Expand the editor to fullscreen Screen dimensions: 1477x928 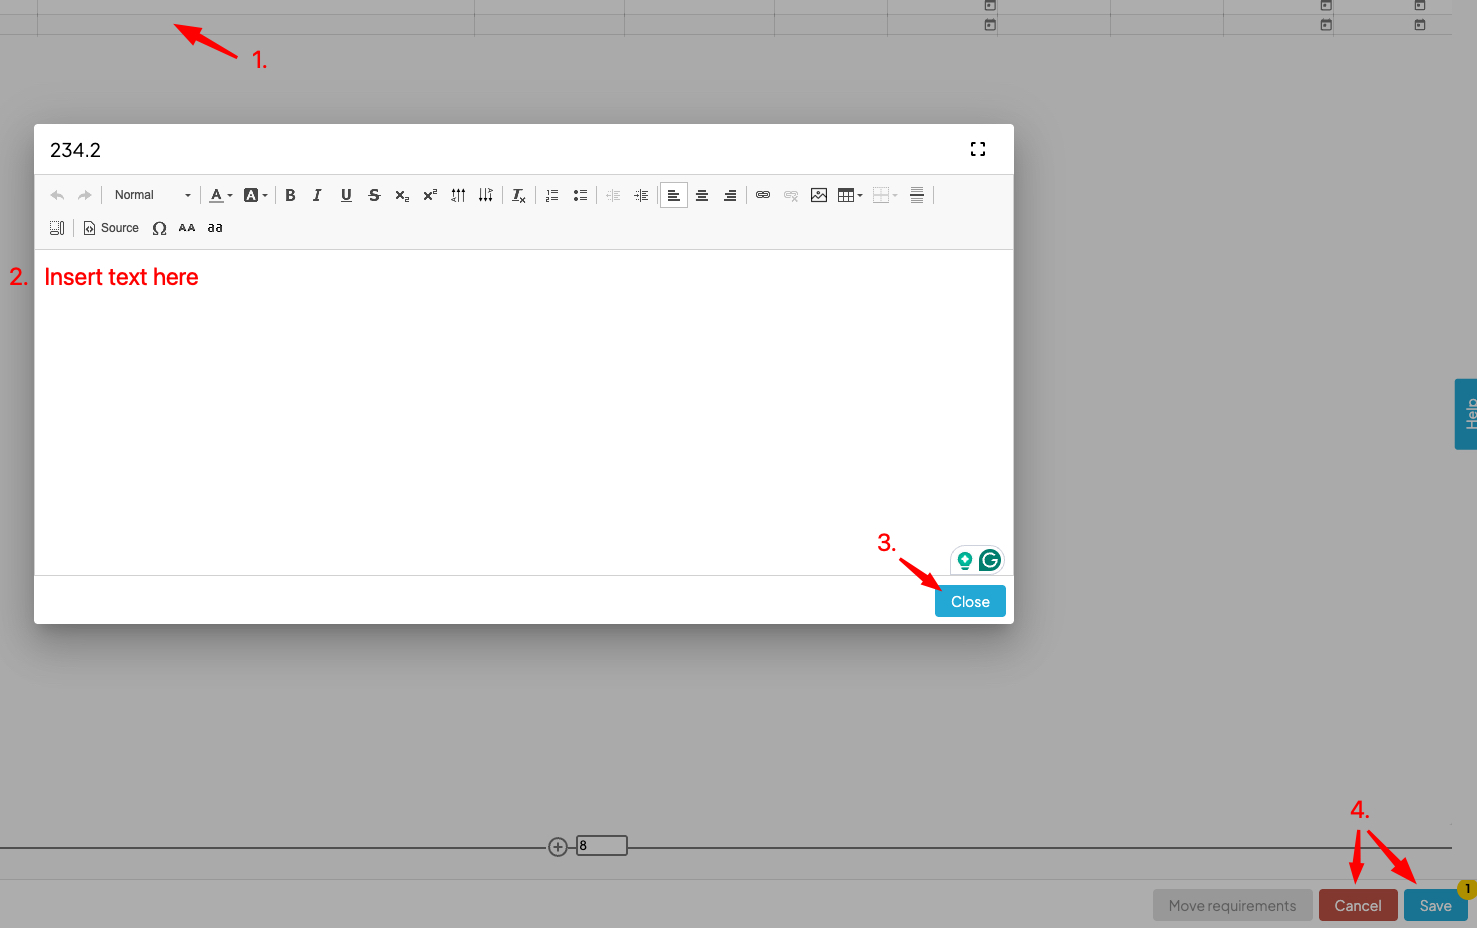tap(978, 149)
